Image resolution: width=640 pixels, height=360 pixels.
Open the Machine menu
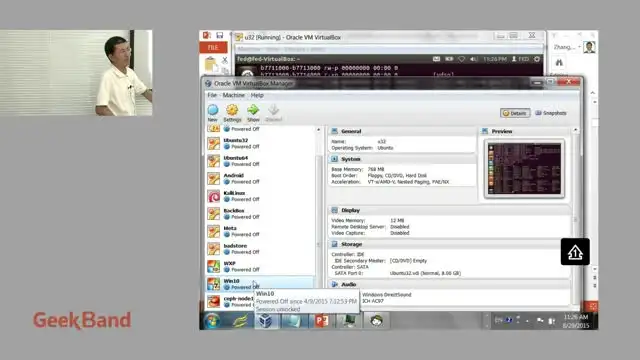click(x=233, y=95)
